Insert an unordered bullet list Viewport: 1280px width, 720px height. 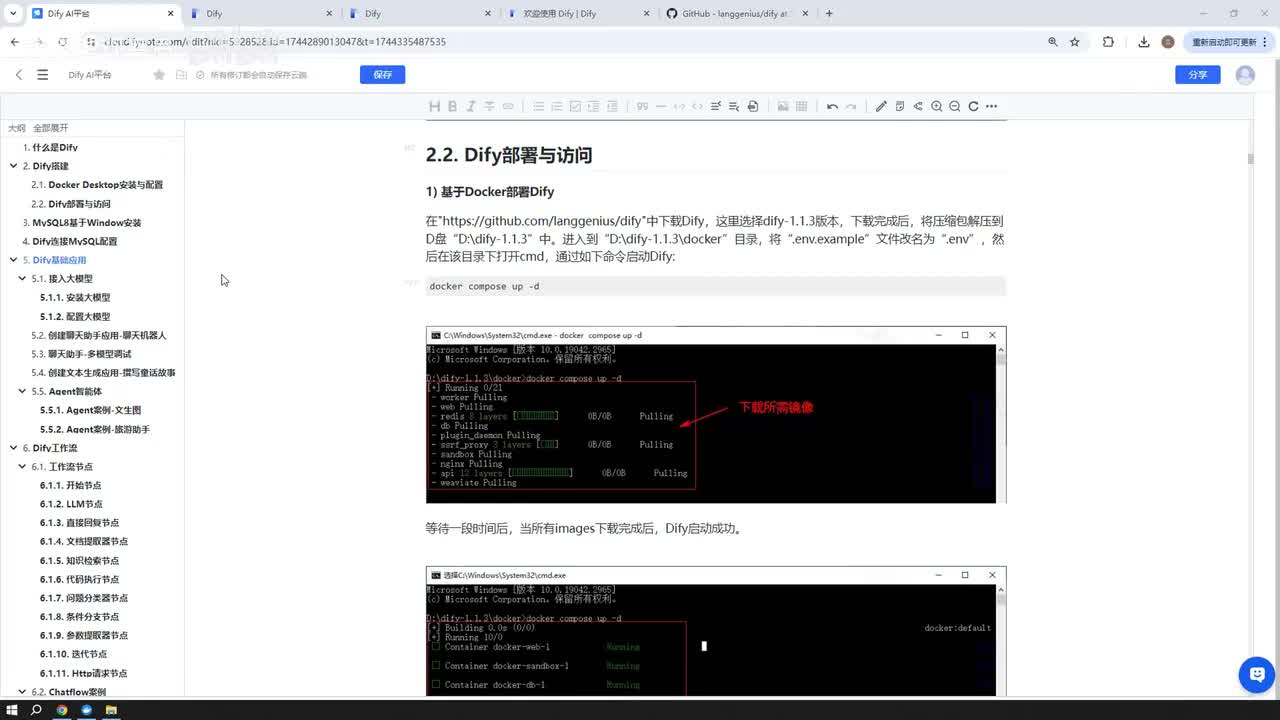click(538, 106)
